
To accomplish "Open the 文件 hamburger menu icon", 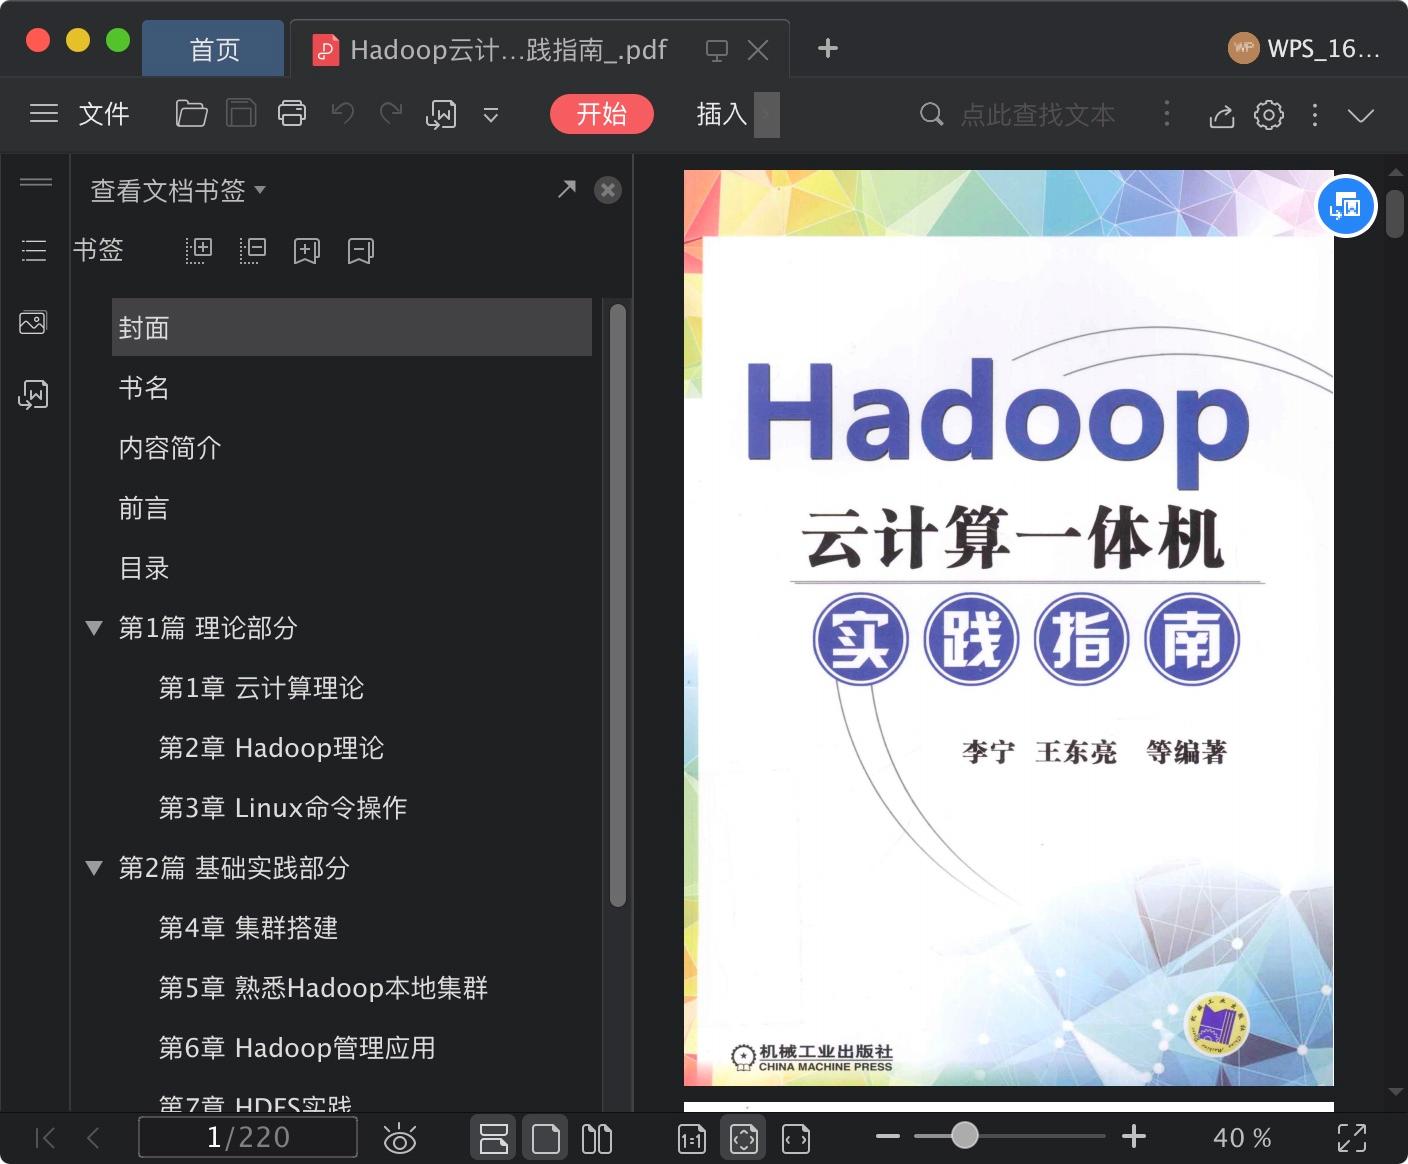I will pyautogui.click(x=44, y=114).
